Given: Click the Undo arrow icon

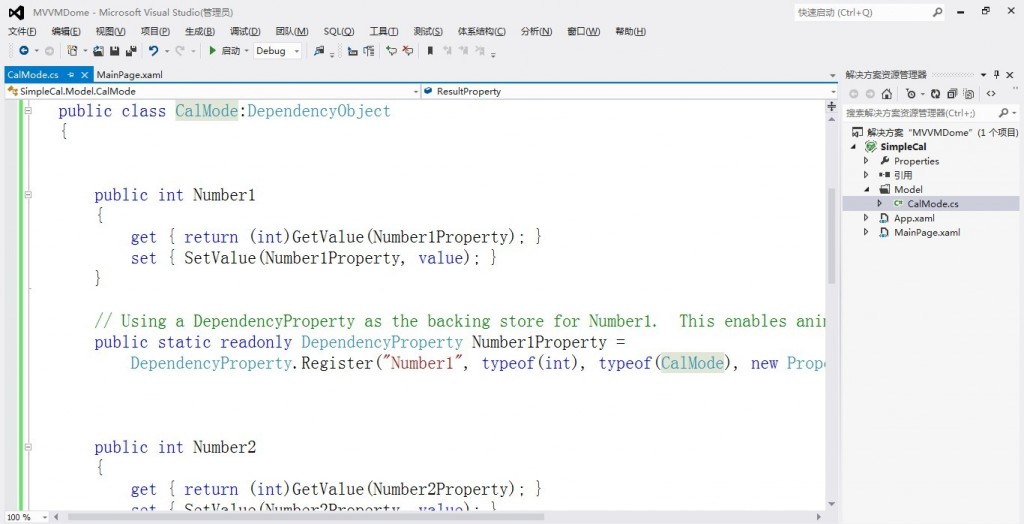Looking at the screenshot, I should coord(153,51).
